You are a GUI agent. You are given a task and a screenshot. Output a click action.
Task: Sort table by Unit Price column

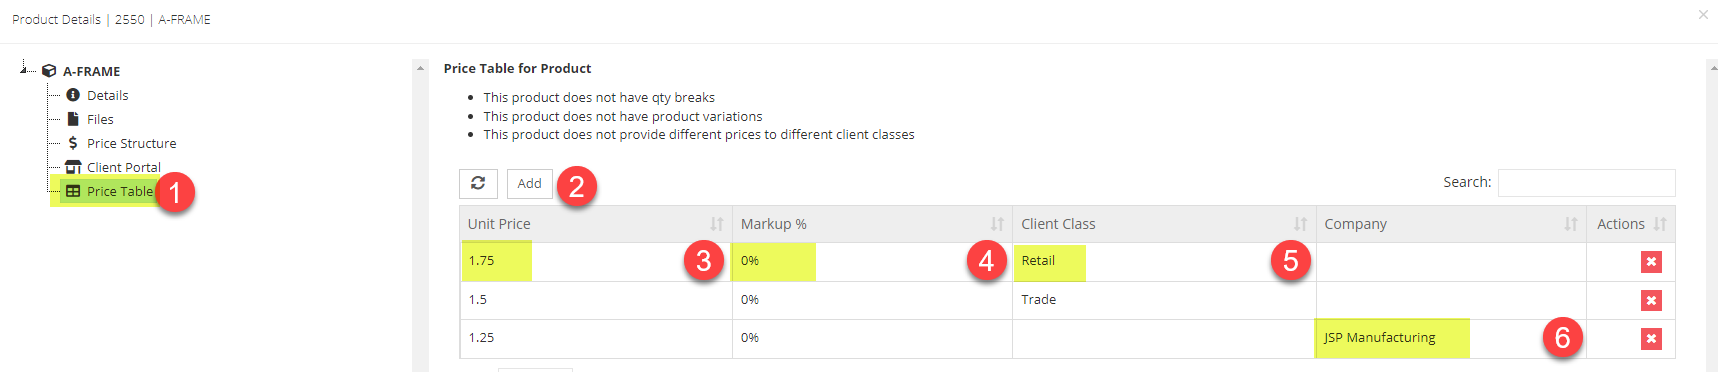tap(596, 224)
